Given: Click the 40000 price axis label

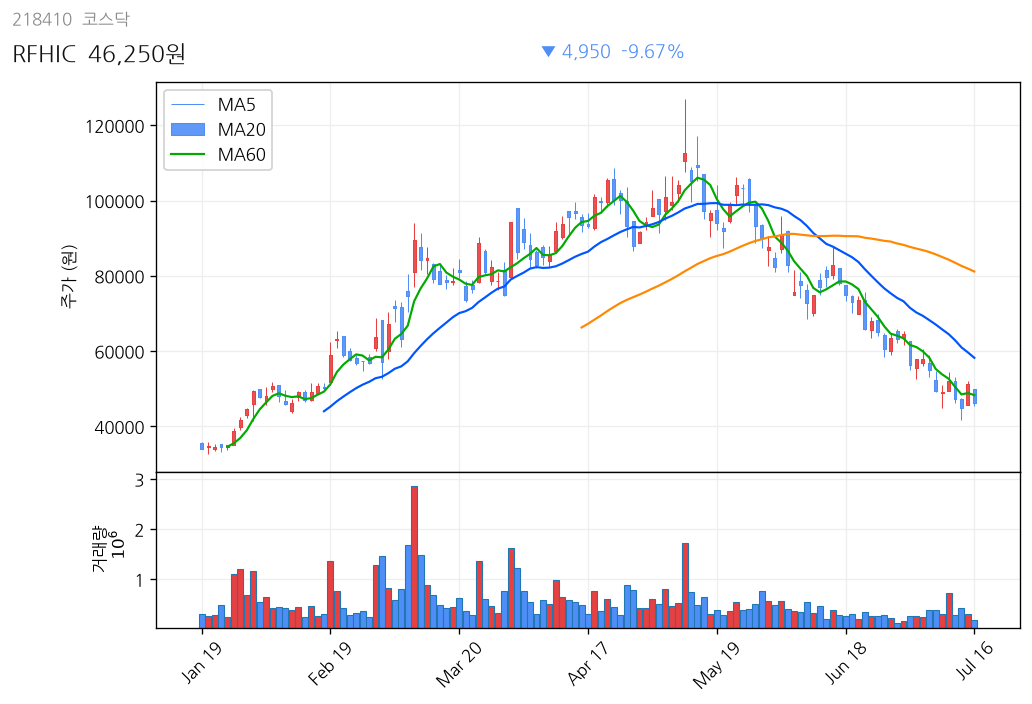Looking at the screenshot, I should 120,428.
